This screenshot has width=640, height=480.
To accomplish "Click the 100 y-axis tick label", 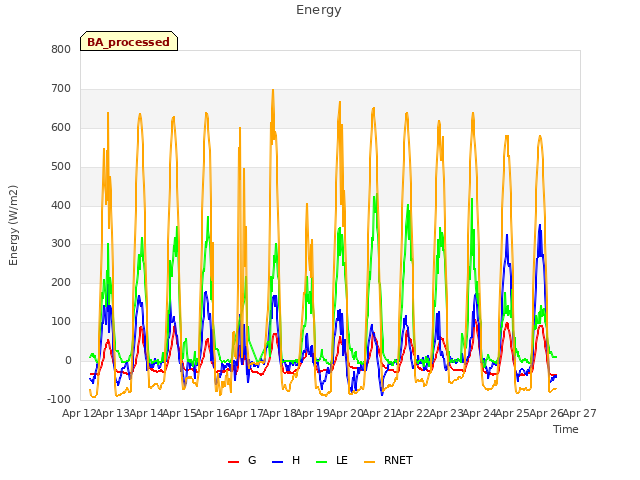I will click(x=61, y=322).
